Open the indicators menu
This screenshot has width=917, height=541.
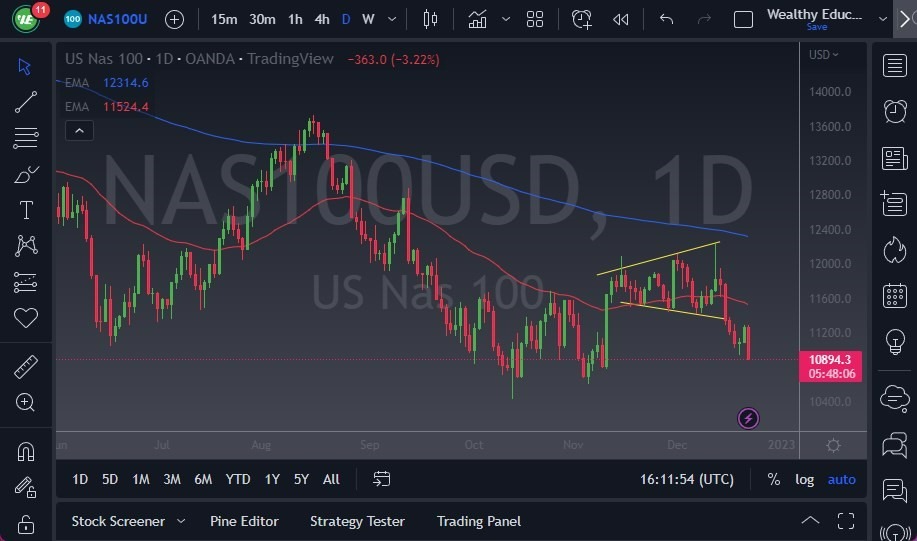pyautogui.click(x=477, y=19)
